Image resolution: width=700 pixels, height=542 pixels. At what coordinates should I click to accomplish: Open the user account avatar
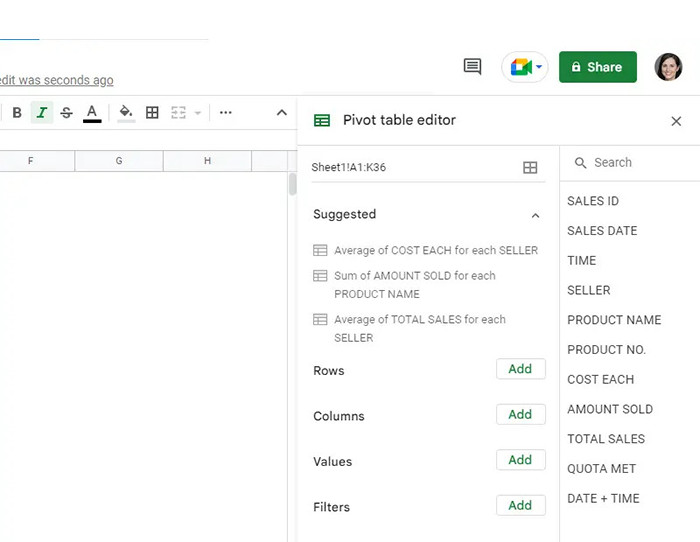point(668,67)
